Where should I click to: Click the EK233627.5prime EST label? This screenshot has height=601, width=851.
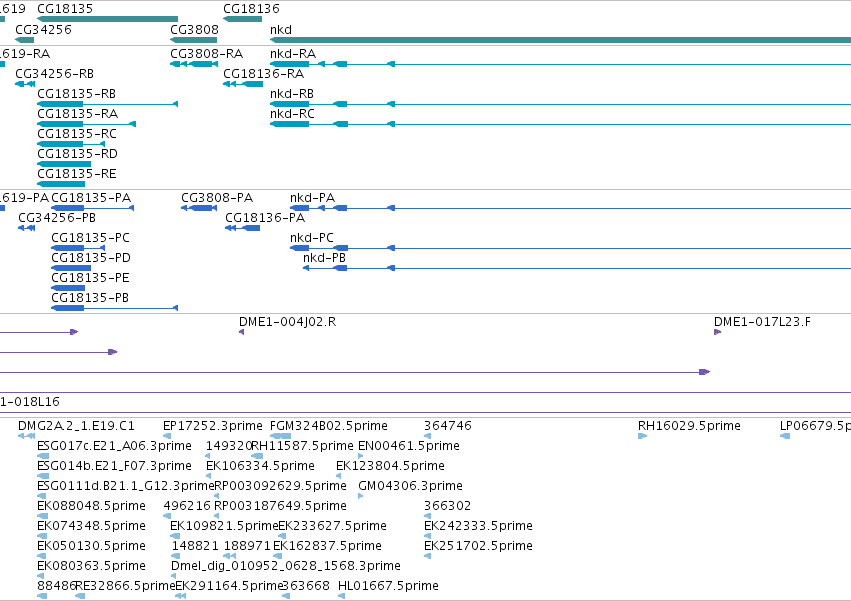tap(332, 526)
